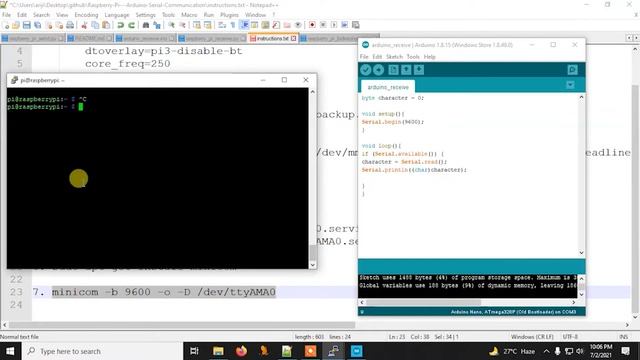The image size is (640, 360).
Task: Click line 7 minicom command text
Action: tap(164, 292)
